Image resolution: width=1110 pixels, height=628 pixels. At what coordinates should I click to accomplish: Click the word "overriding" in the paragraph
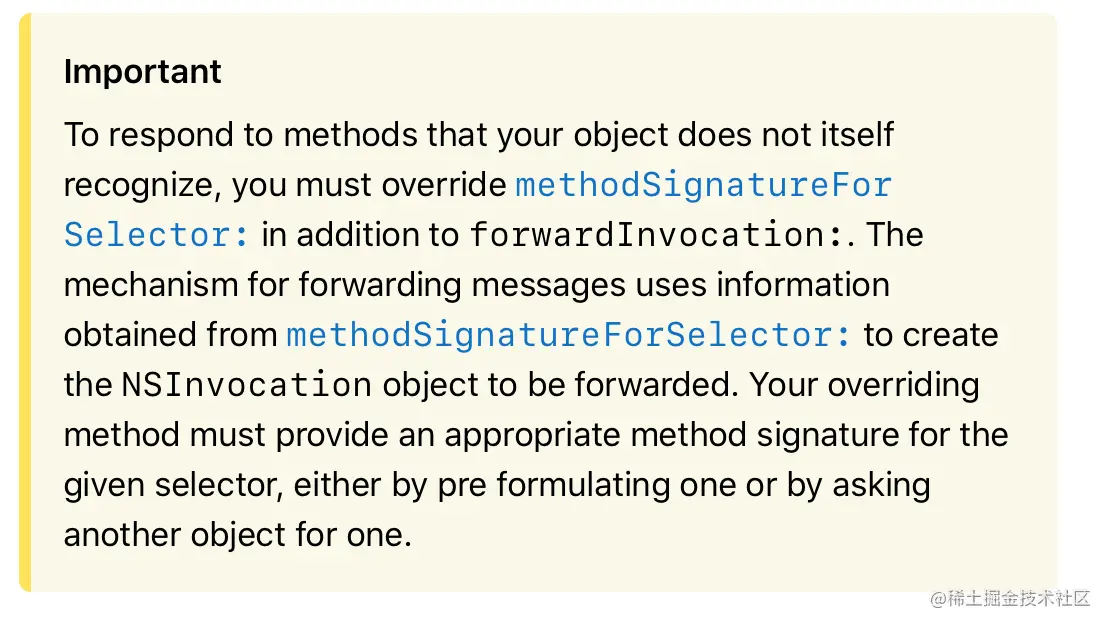(903, 386)
